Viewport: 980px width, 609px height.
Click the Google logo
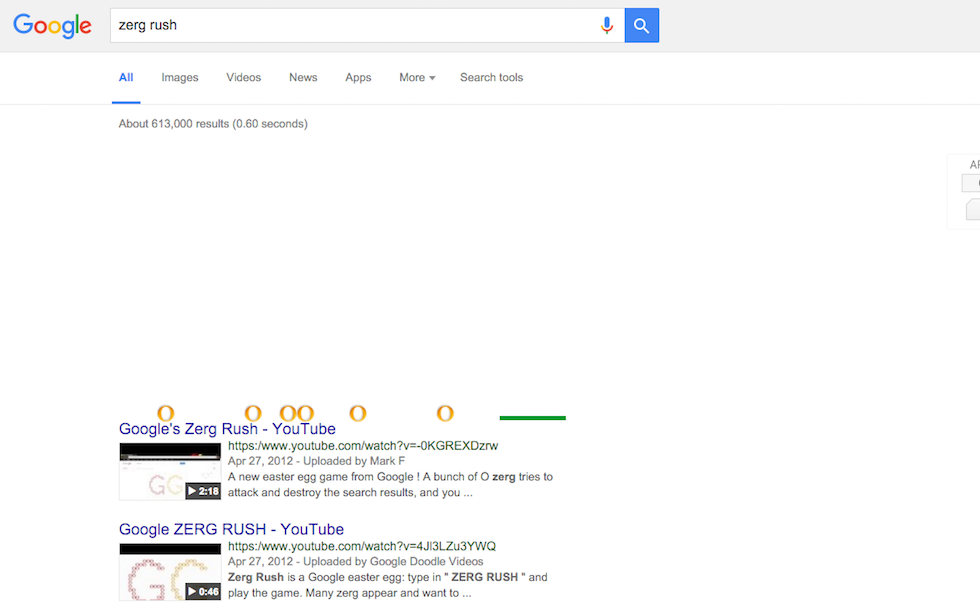pos(52,26)
